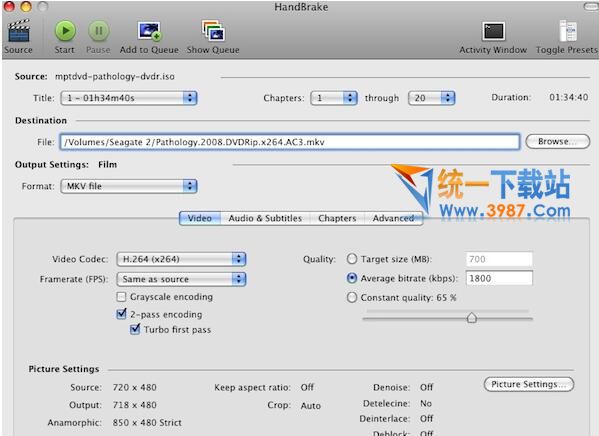This screenshot has height=436, width=599.
Task: Switch to the Advanced tab
Action: click(393, 218)
